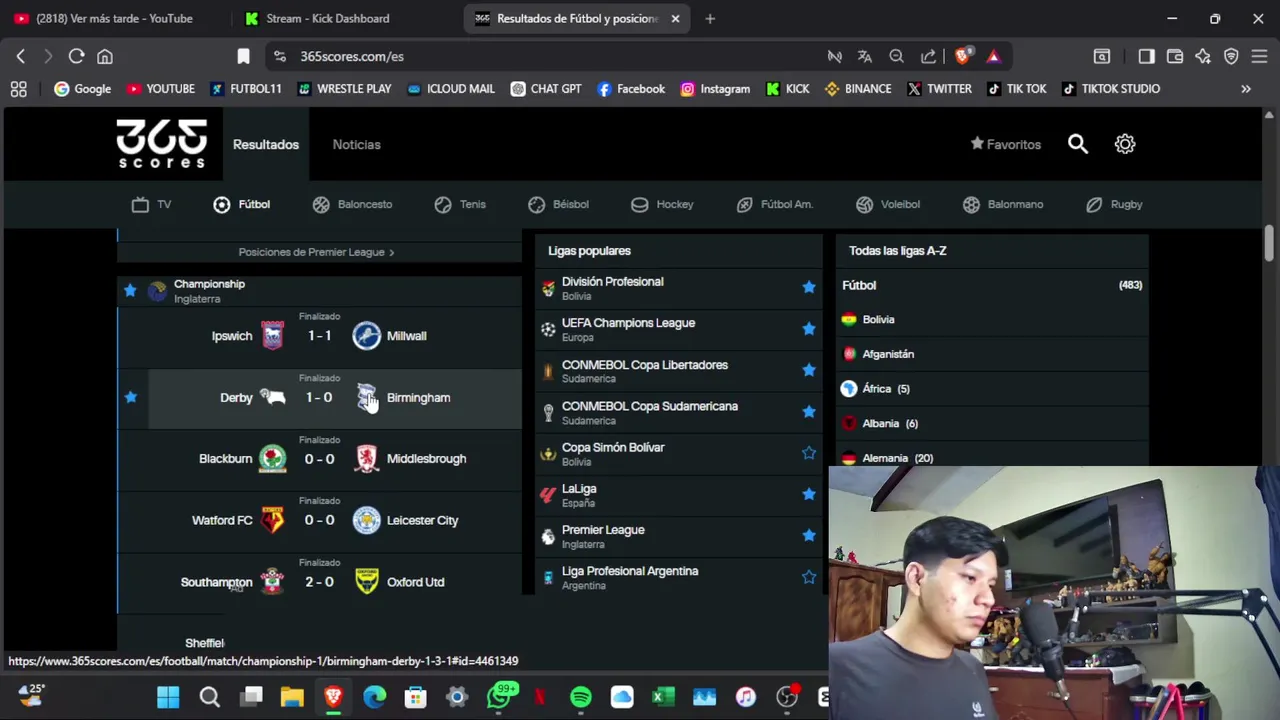
Task: Open the BINANCE bookmark
Action: [x=858, y=89]
